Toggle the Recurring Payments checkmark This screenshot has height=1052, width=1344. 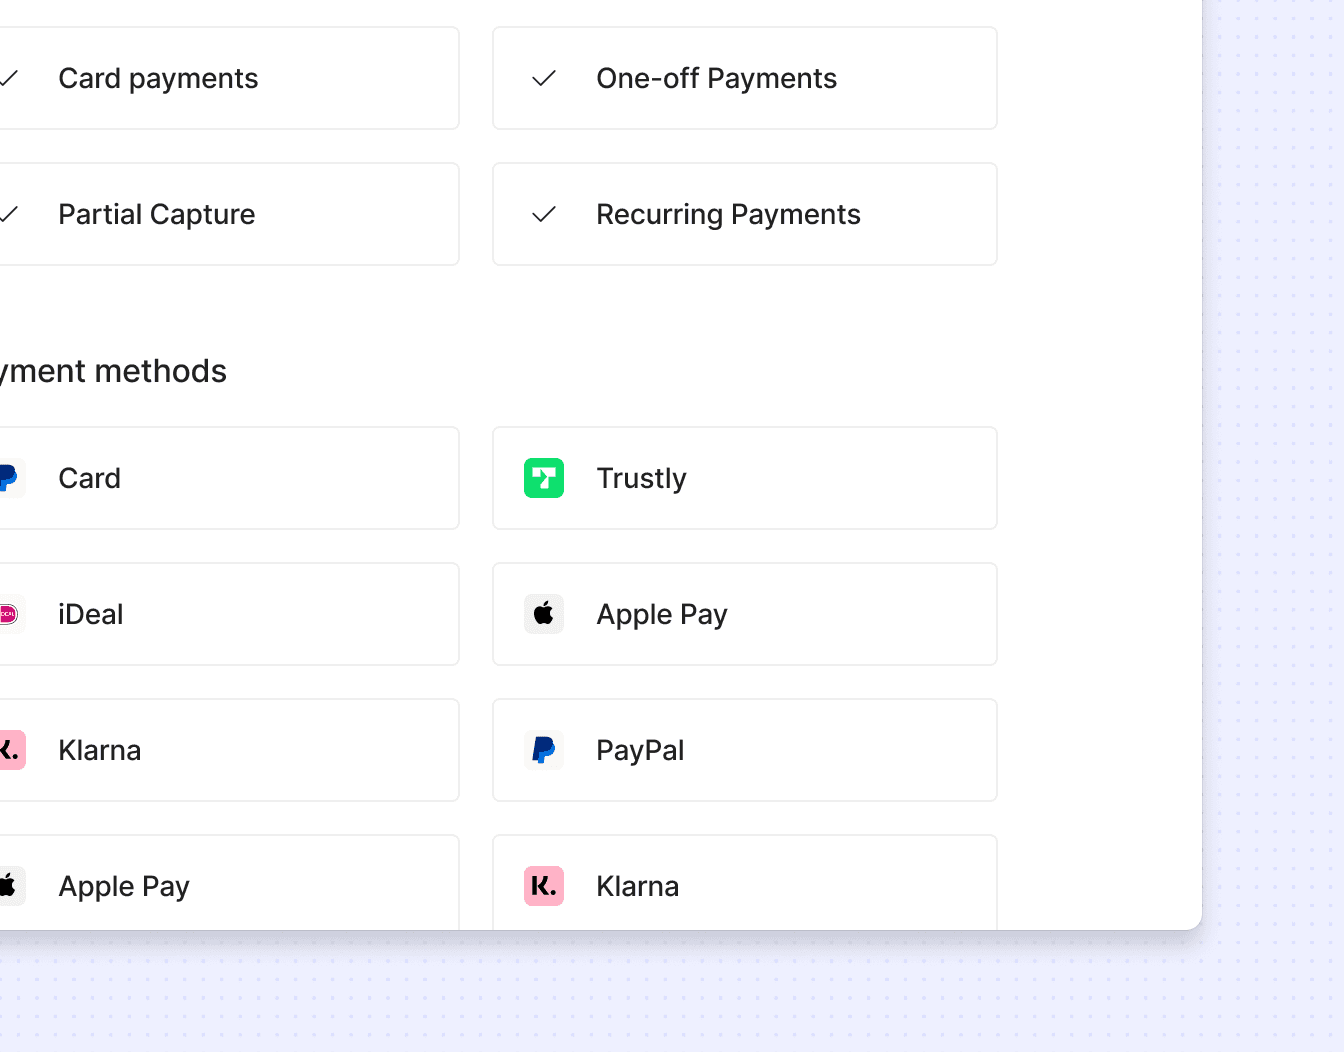(544, 214)
